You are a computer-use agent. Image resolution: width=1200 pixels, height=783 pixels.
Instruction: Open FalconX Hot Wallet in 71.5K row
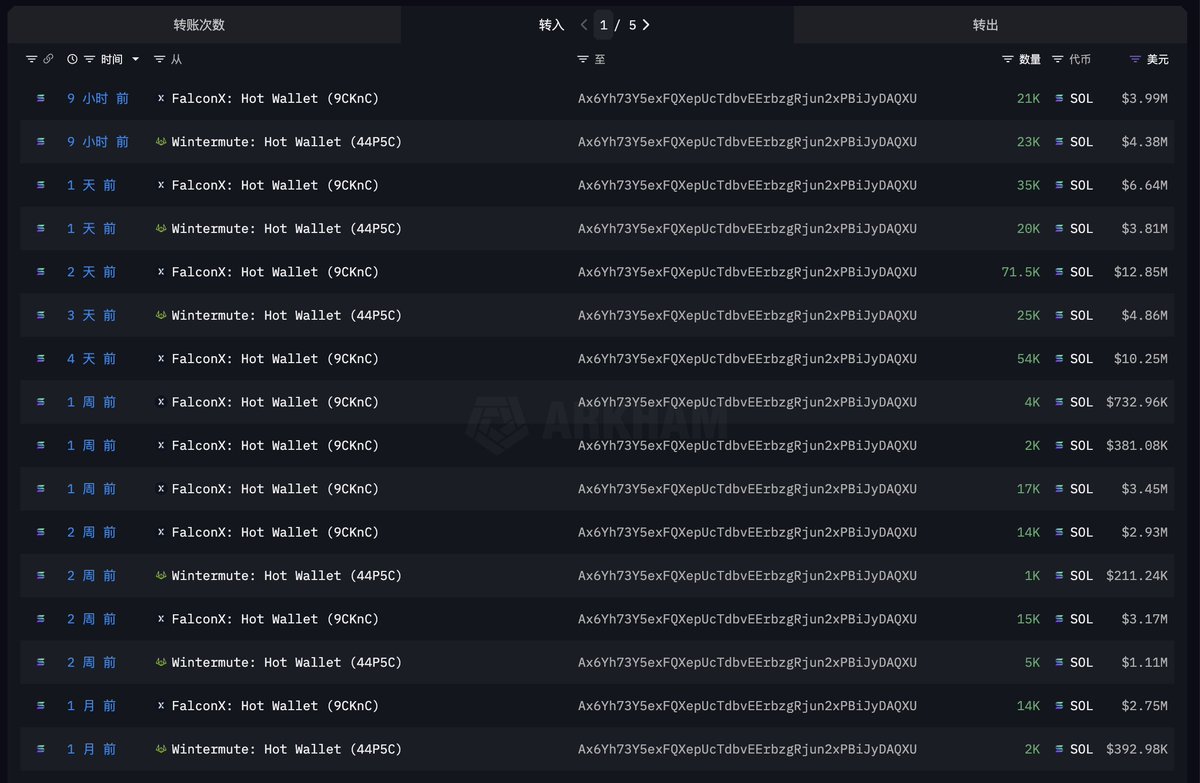[275, 272]
